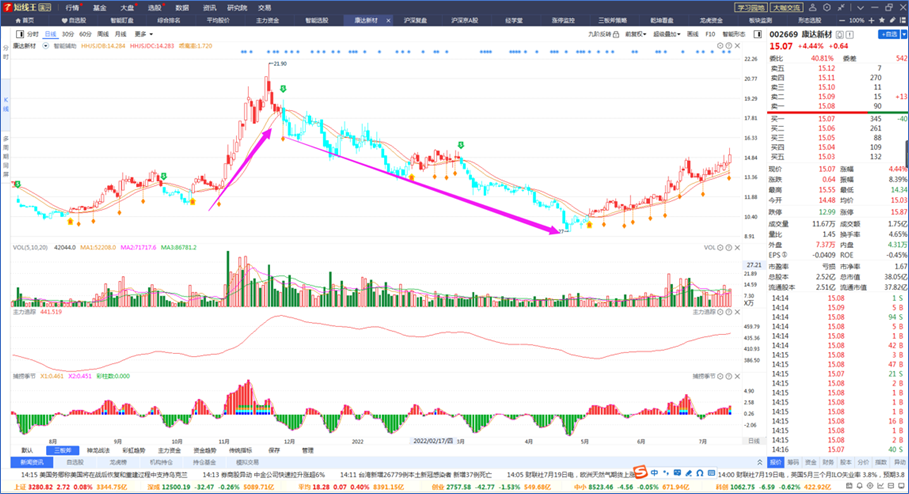909x494 pixels.
Task: Click the 大咖交流 button
Action: [x=786, y=8]
